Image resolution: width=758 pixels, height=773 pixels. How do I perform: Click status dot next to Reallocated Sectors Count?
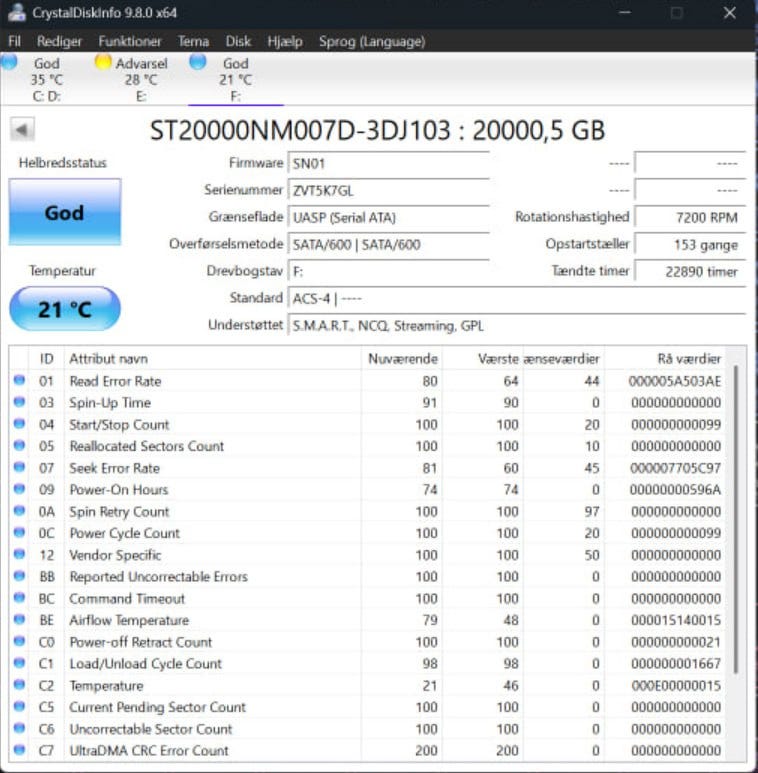pyautogui.click(x=19, y=446)
